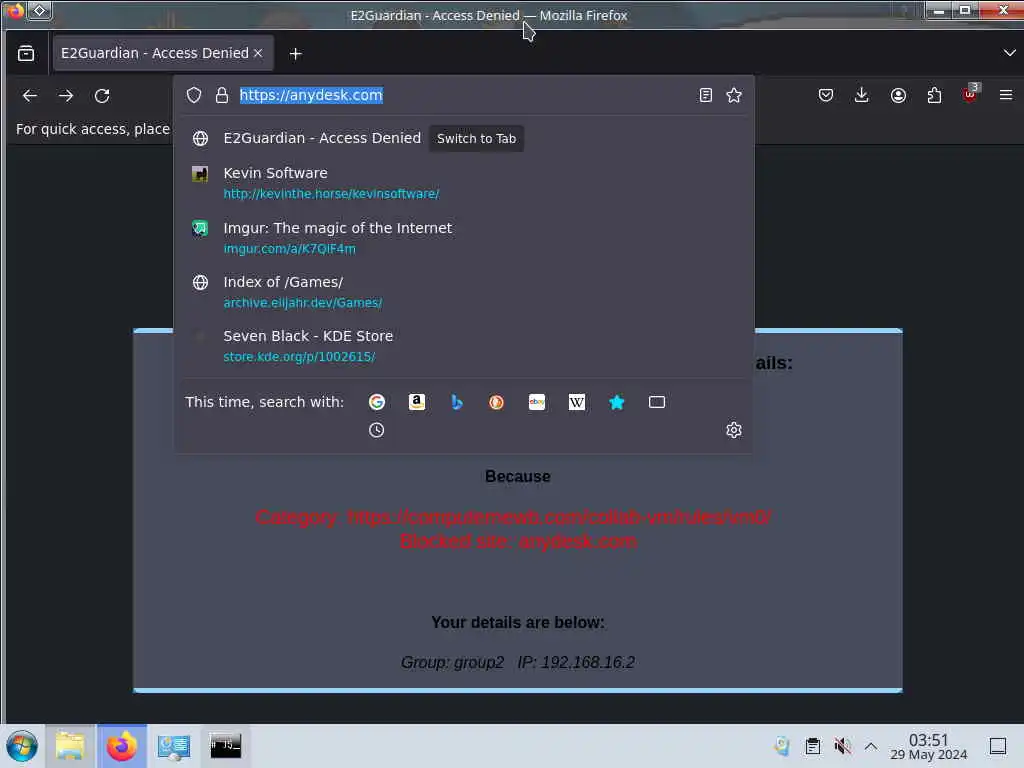
Task: Open the clipboard tray icon
Action: point(812,746)
